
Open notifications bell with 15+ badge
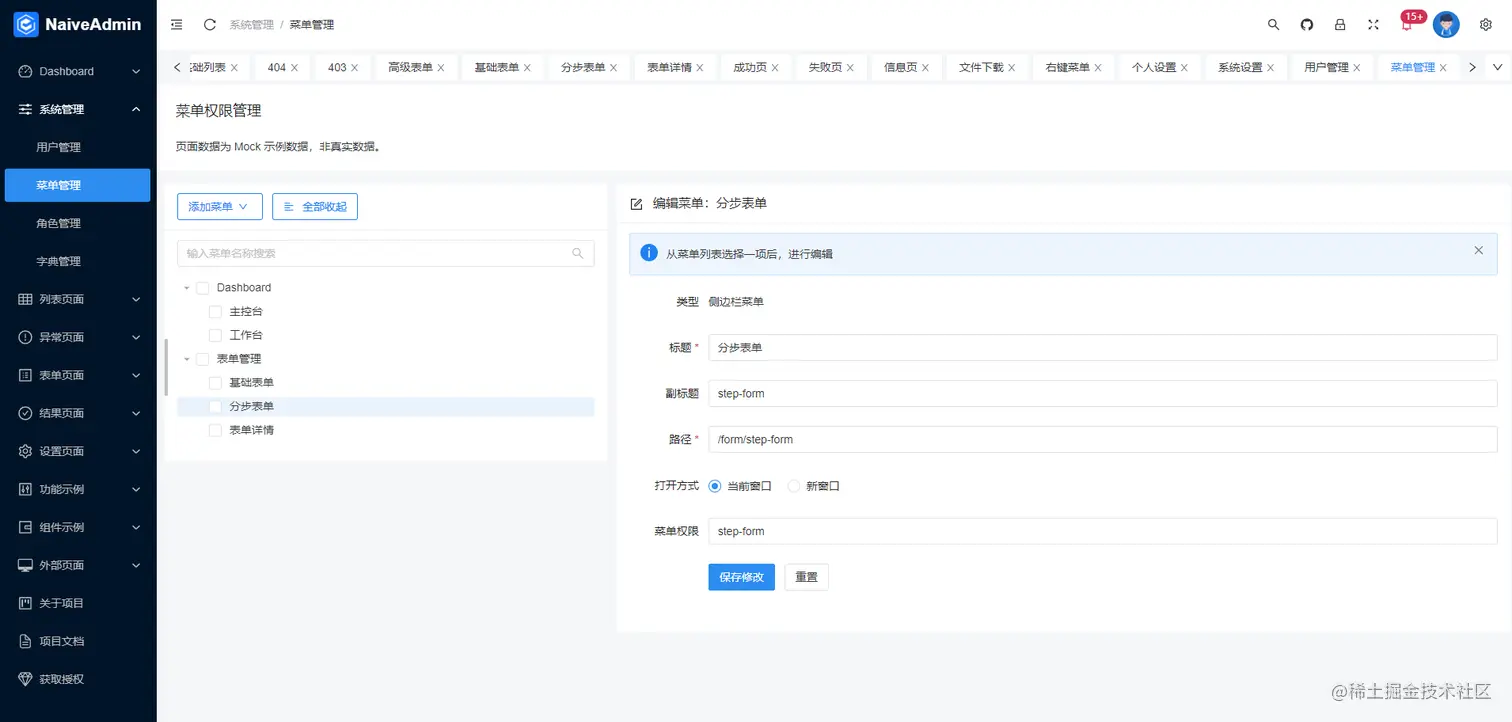(x=1407, y=25)
